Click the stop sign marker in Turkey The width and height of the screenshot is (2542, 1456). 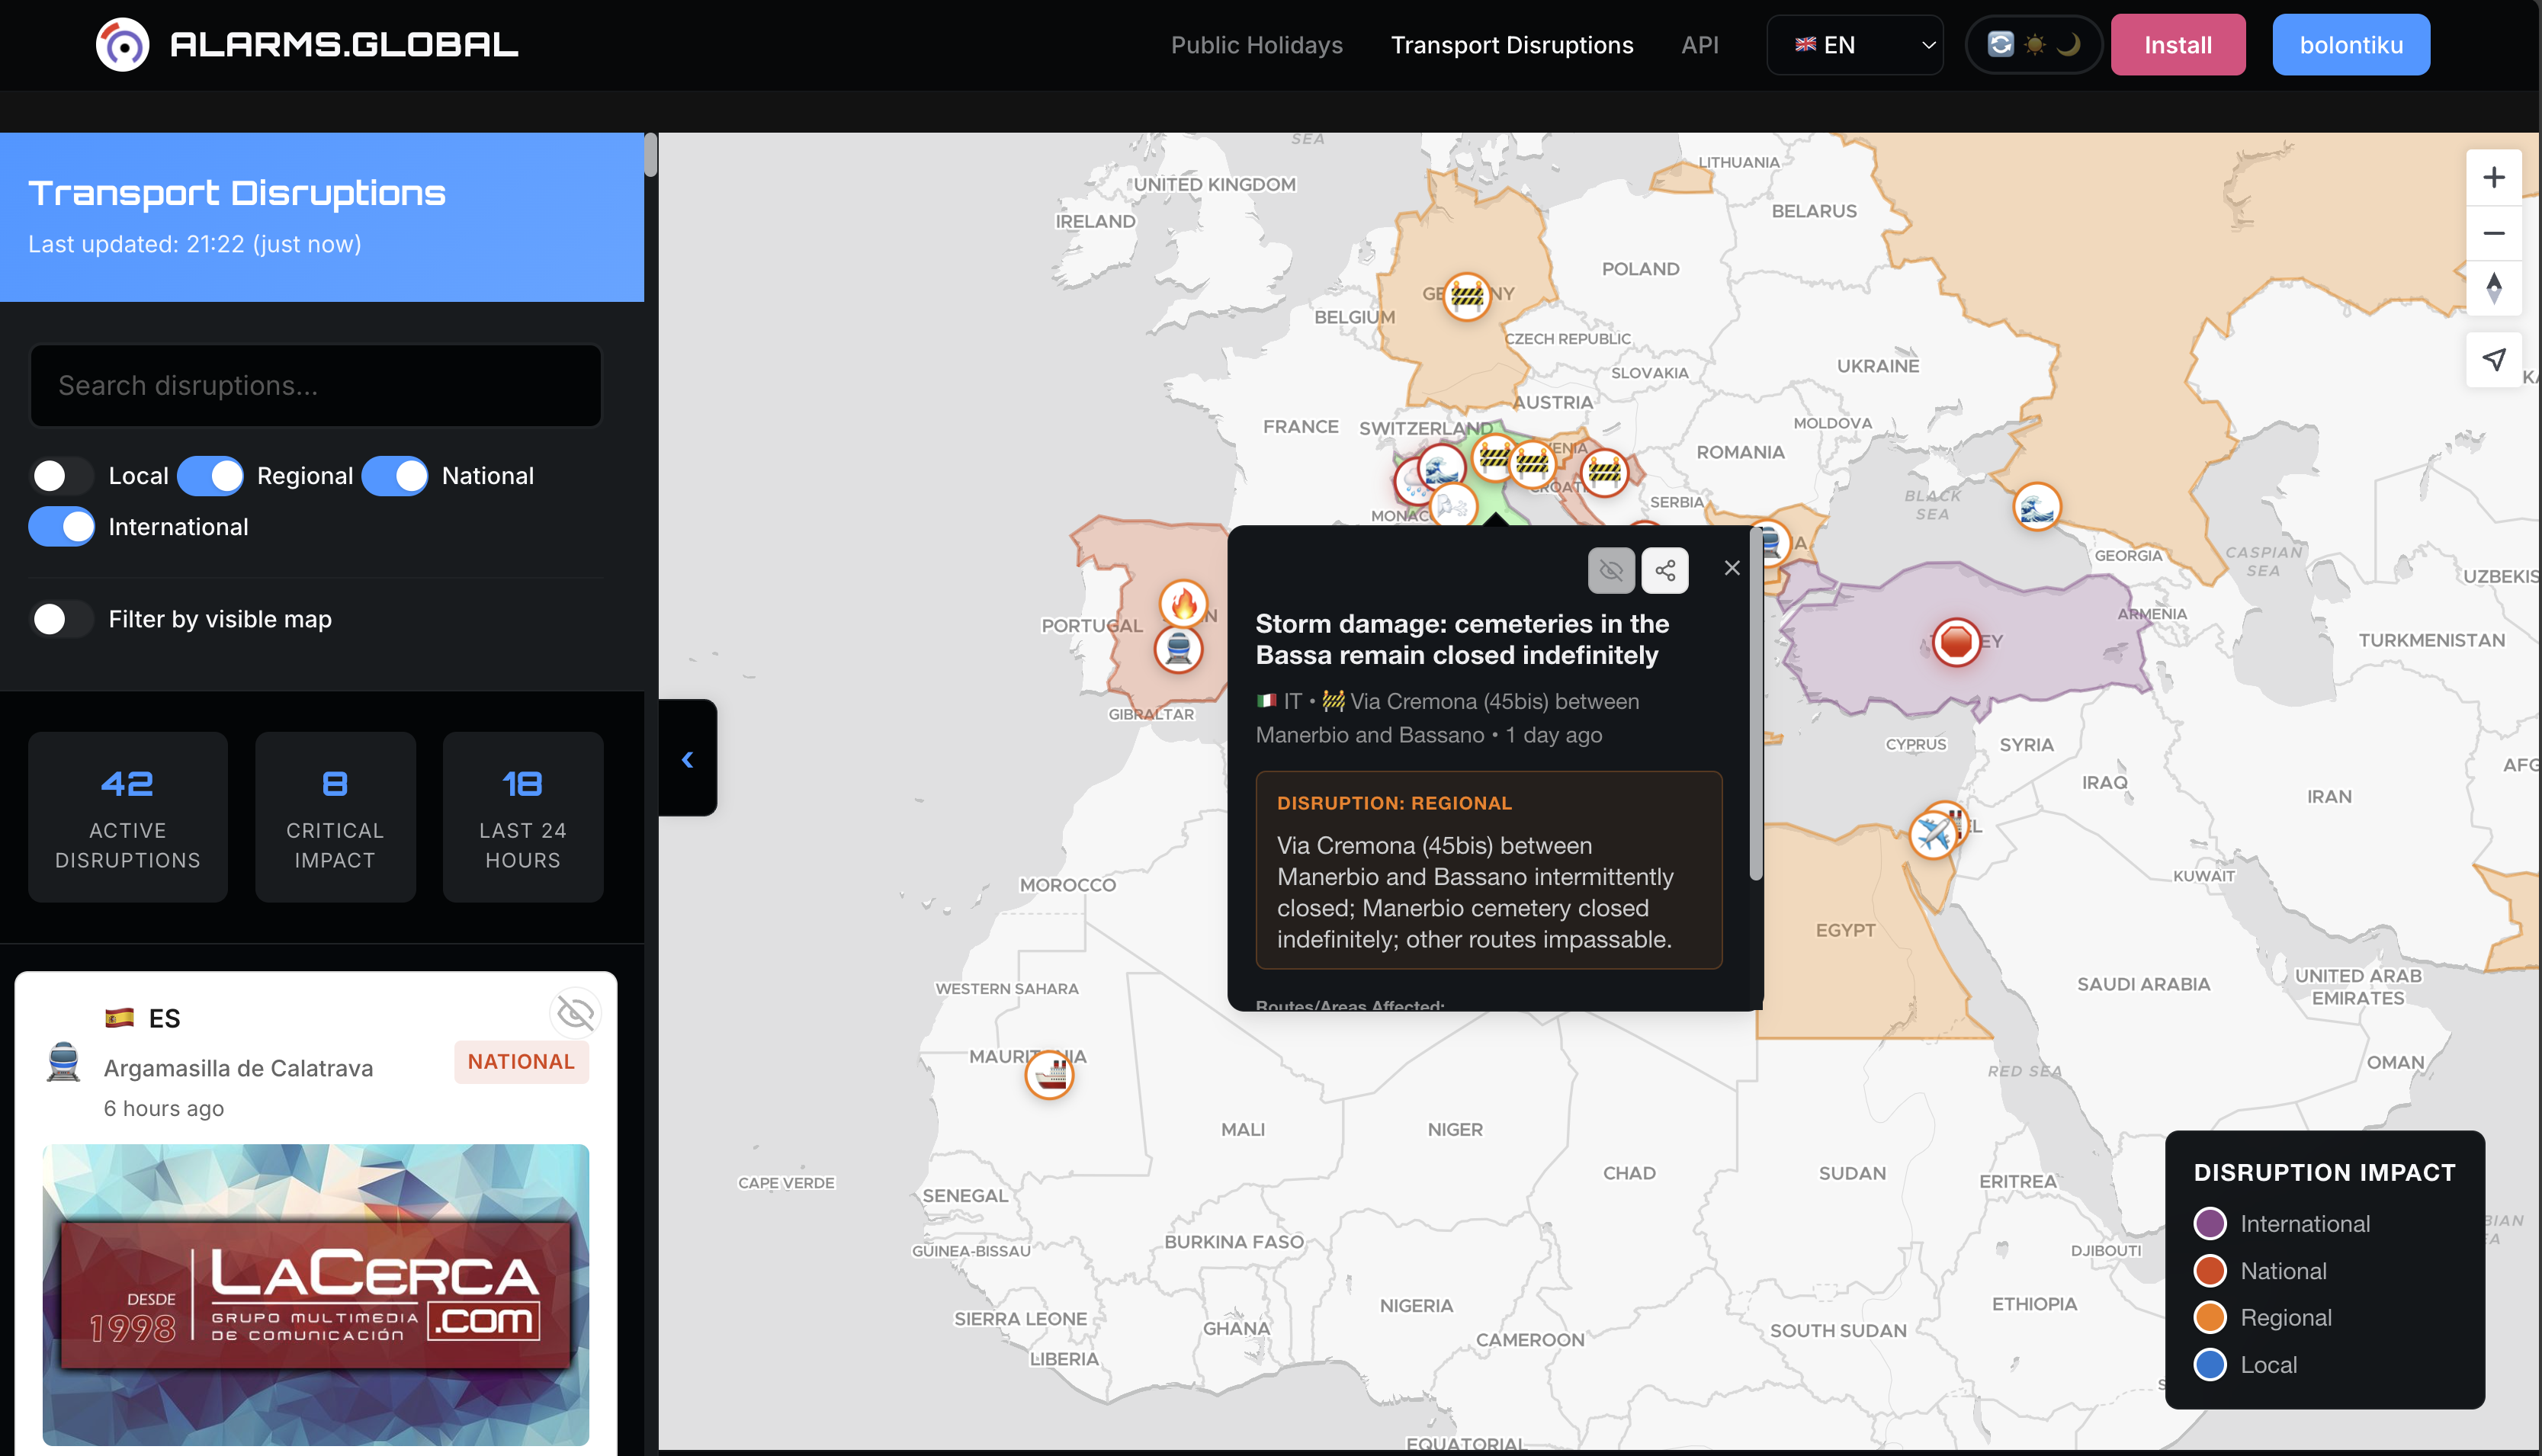tap(1956, 641)
